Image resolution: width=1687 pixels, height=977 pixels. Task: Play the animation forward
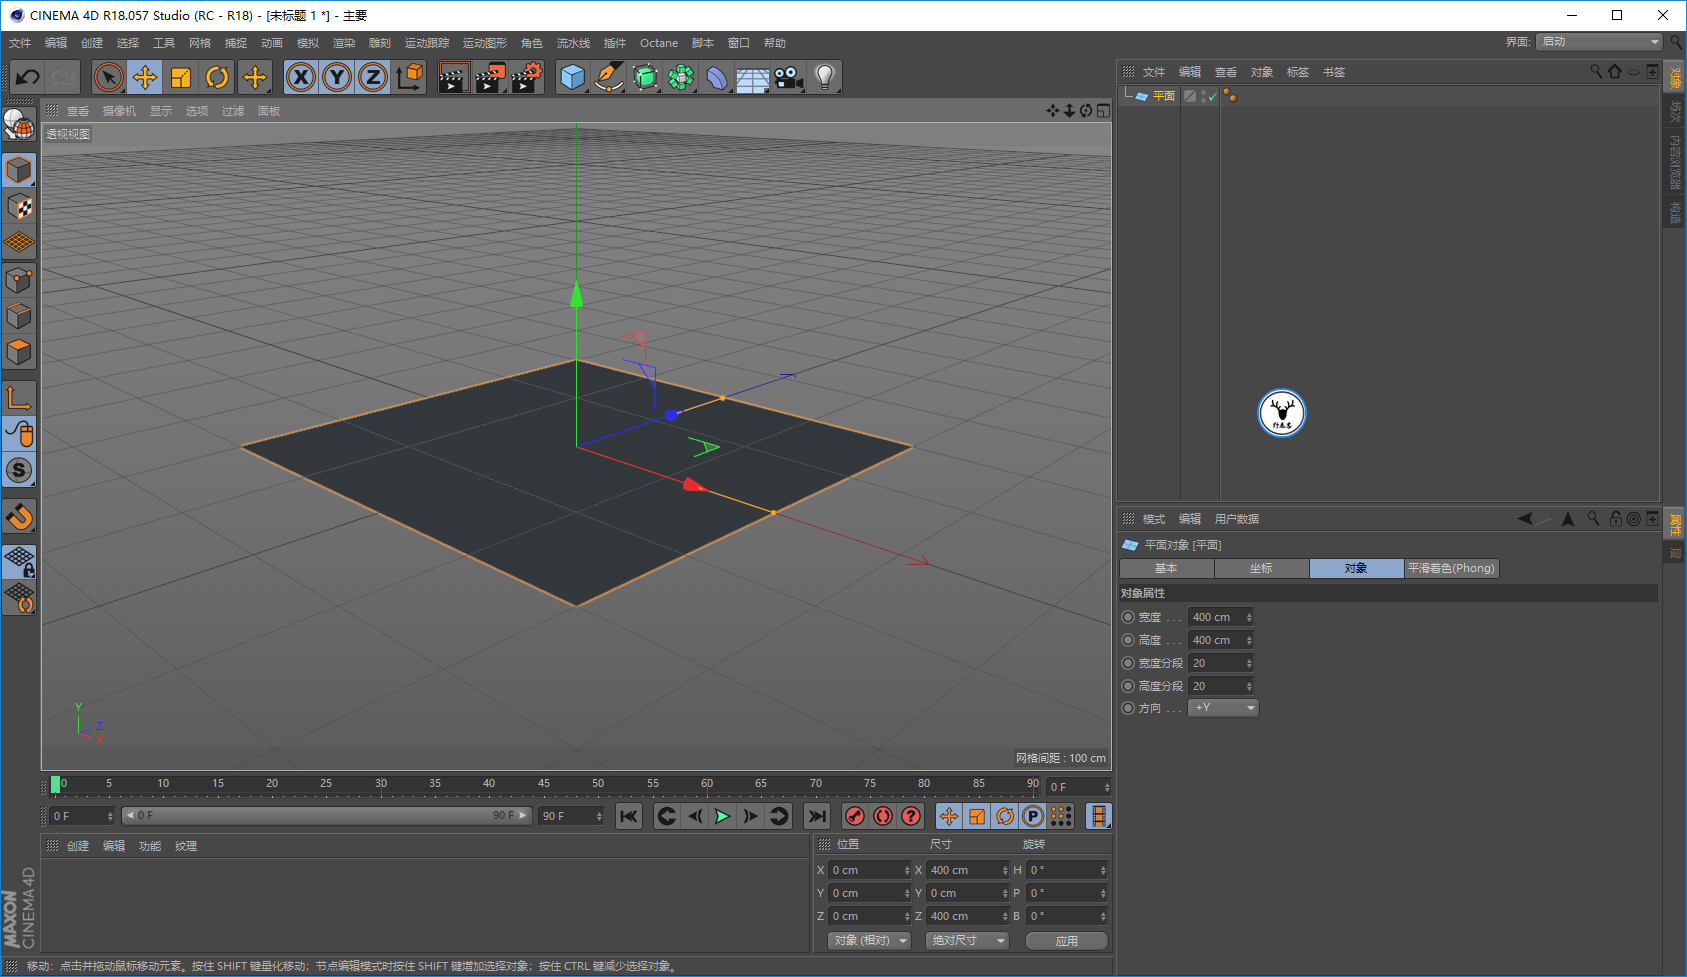click(x=722, y=817)
